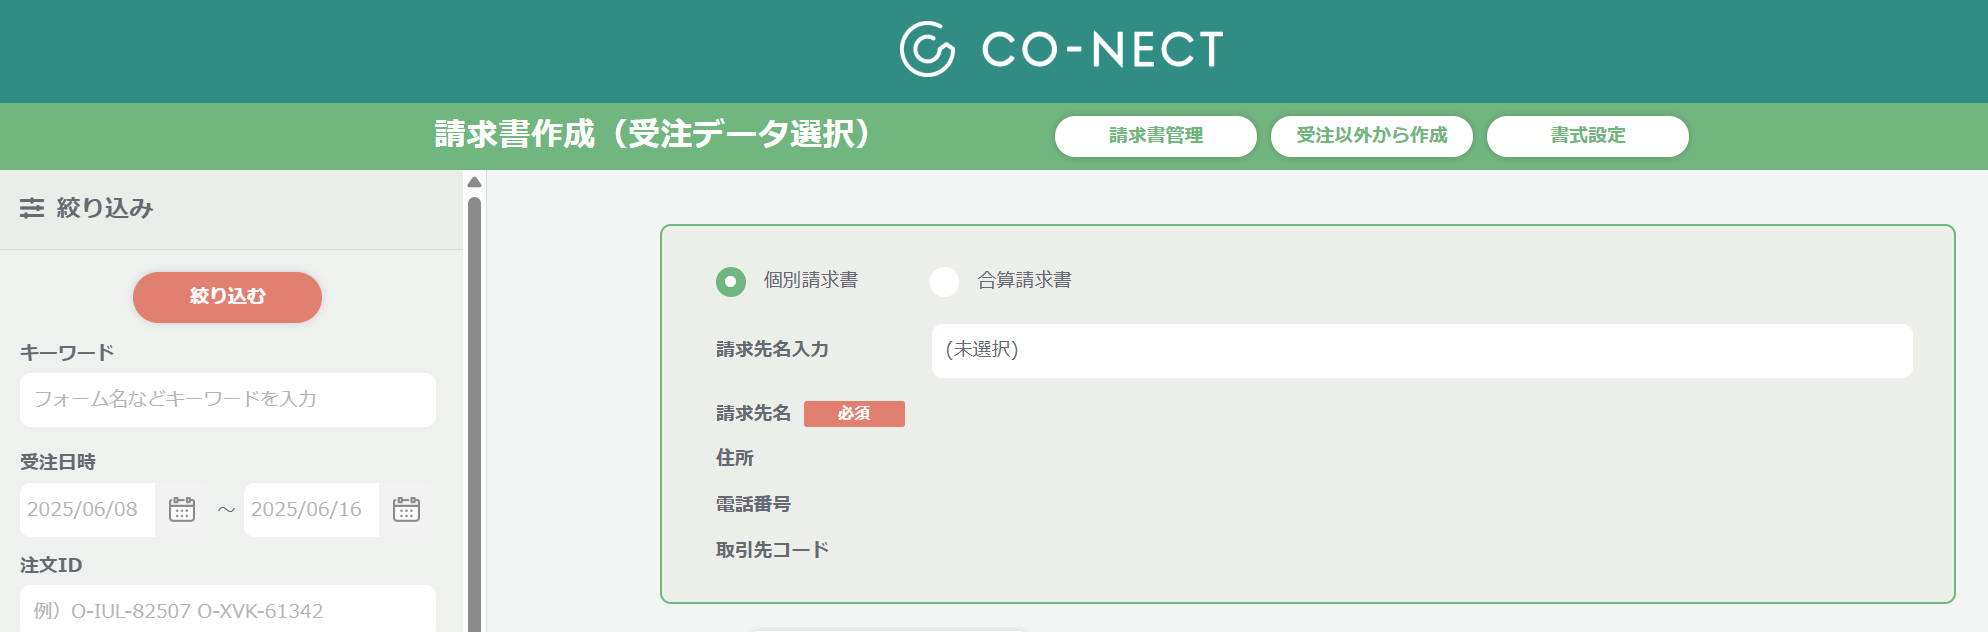Focus the keyword search input field

click(227, 400)
